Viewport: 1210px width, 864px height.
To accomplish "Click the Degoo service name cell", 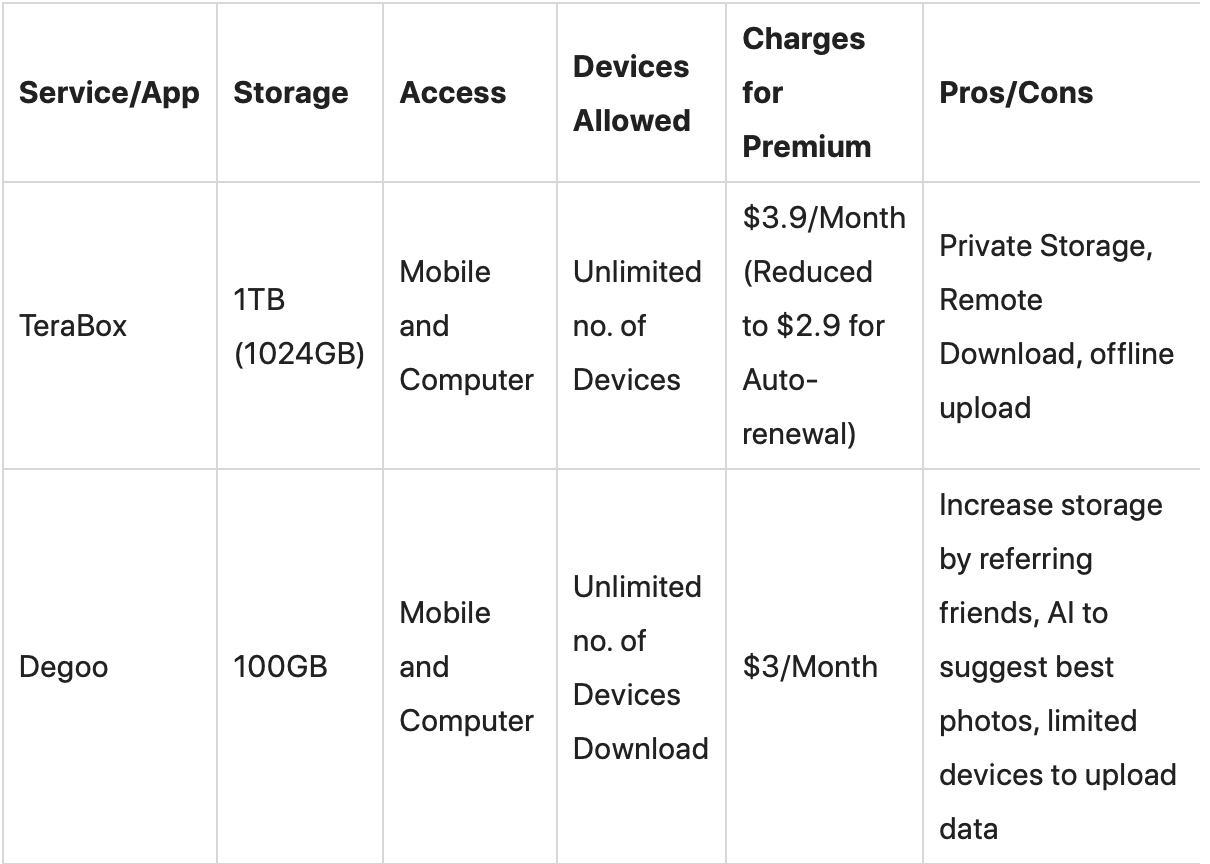I will [63, 667].
